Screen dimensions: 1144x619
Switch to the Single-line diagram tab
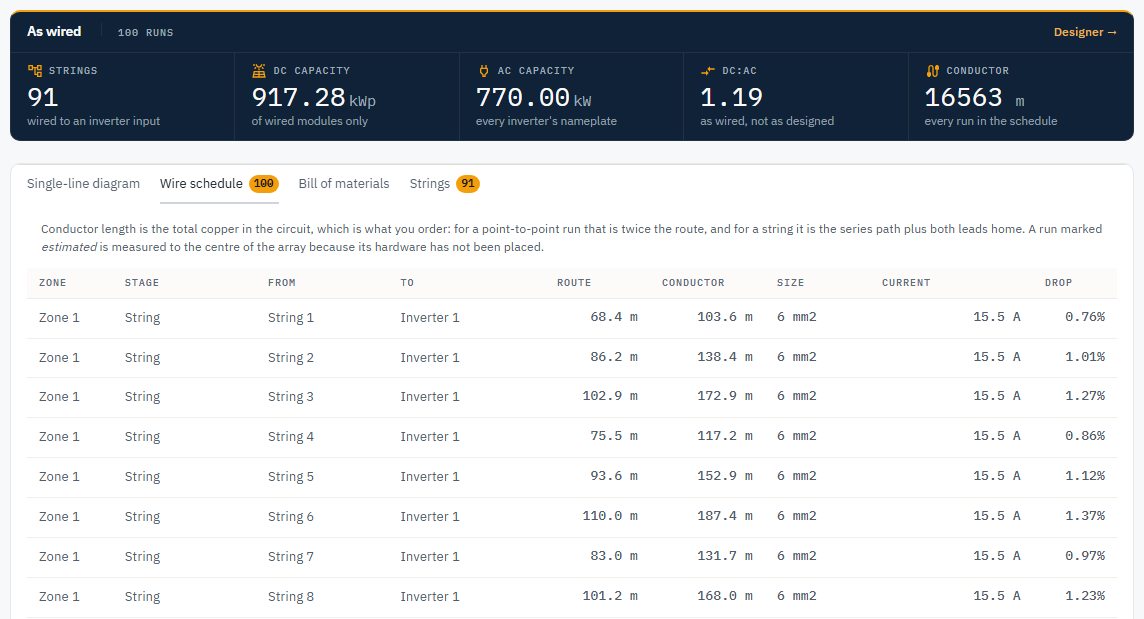(x=83, y=184)
